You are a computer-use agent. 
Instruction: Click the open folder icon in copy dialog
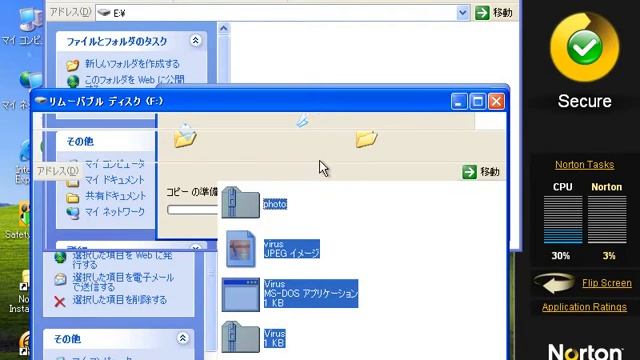(185, 135)
